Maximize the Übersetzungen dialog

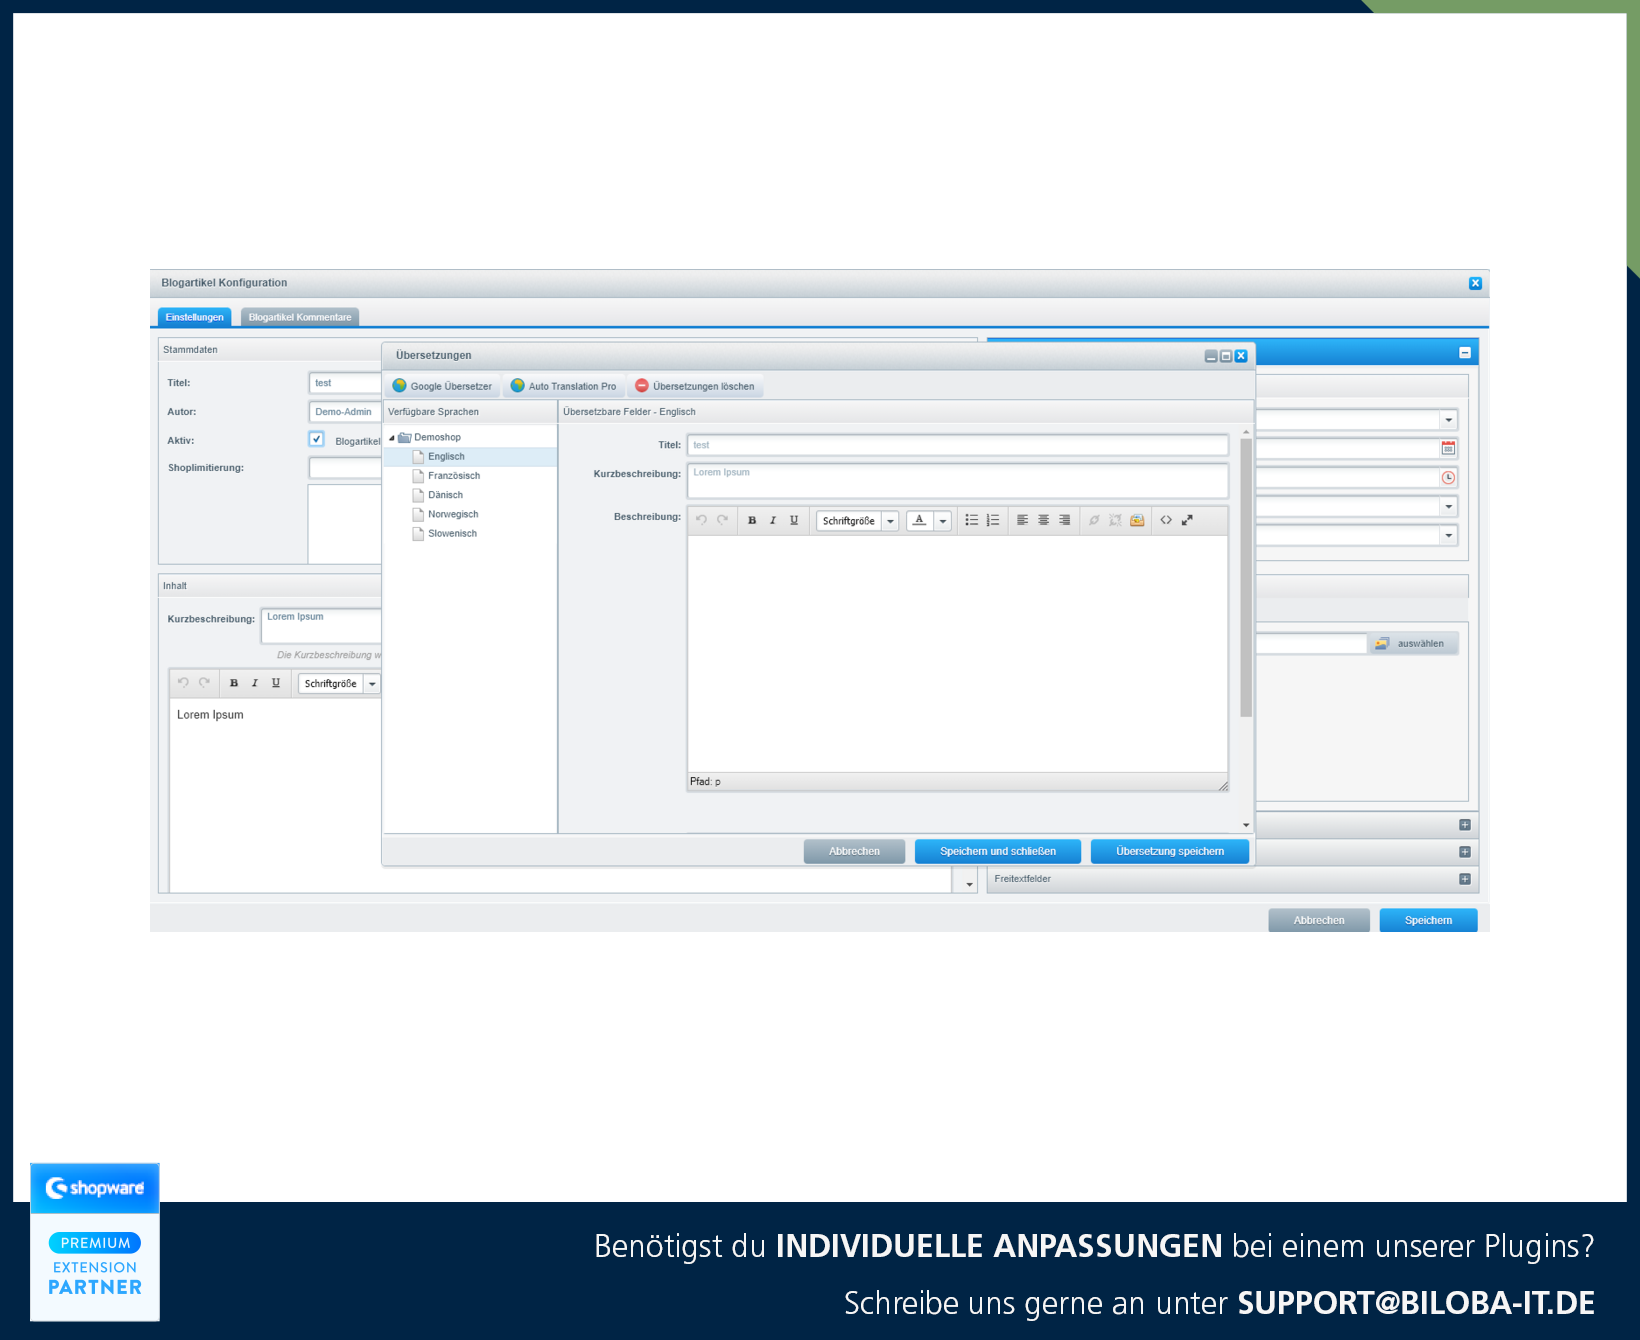[x=1226, y=356]
